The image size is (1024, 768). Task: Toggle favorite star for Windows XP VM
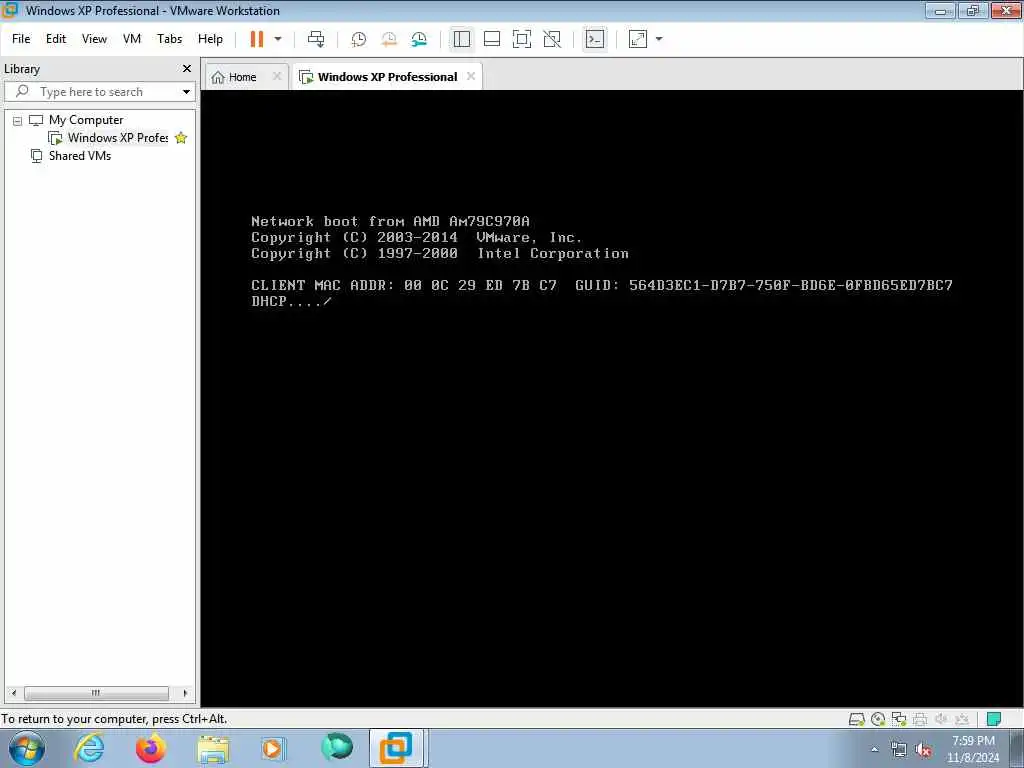(181, 138)
